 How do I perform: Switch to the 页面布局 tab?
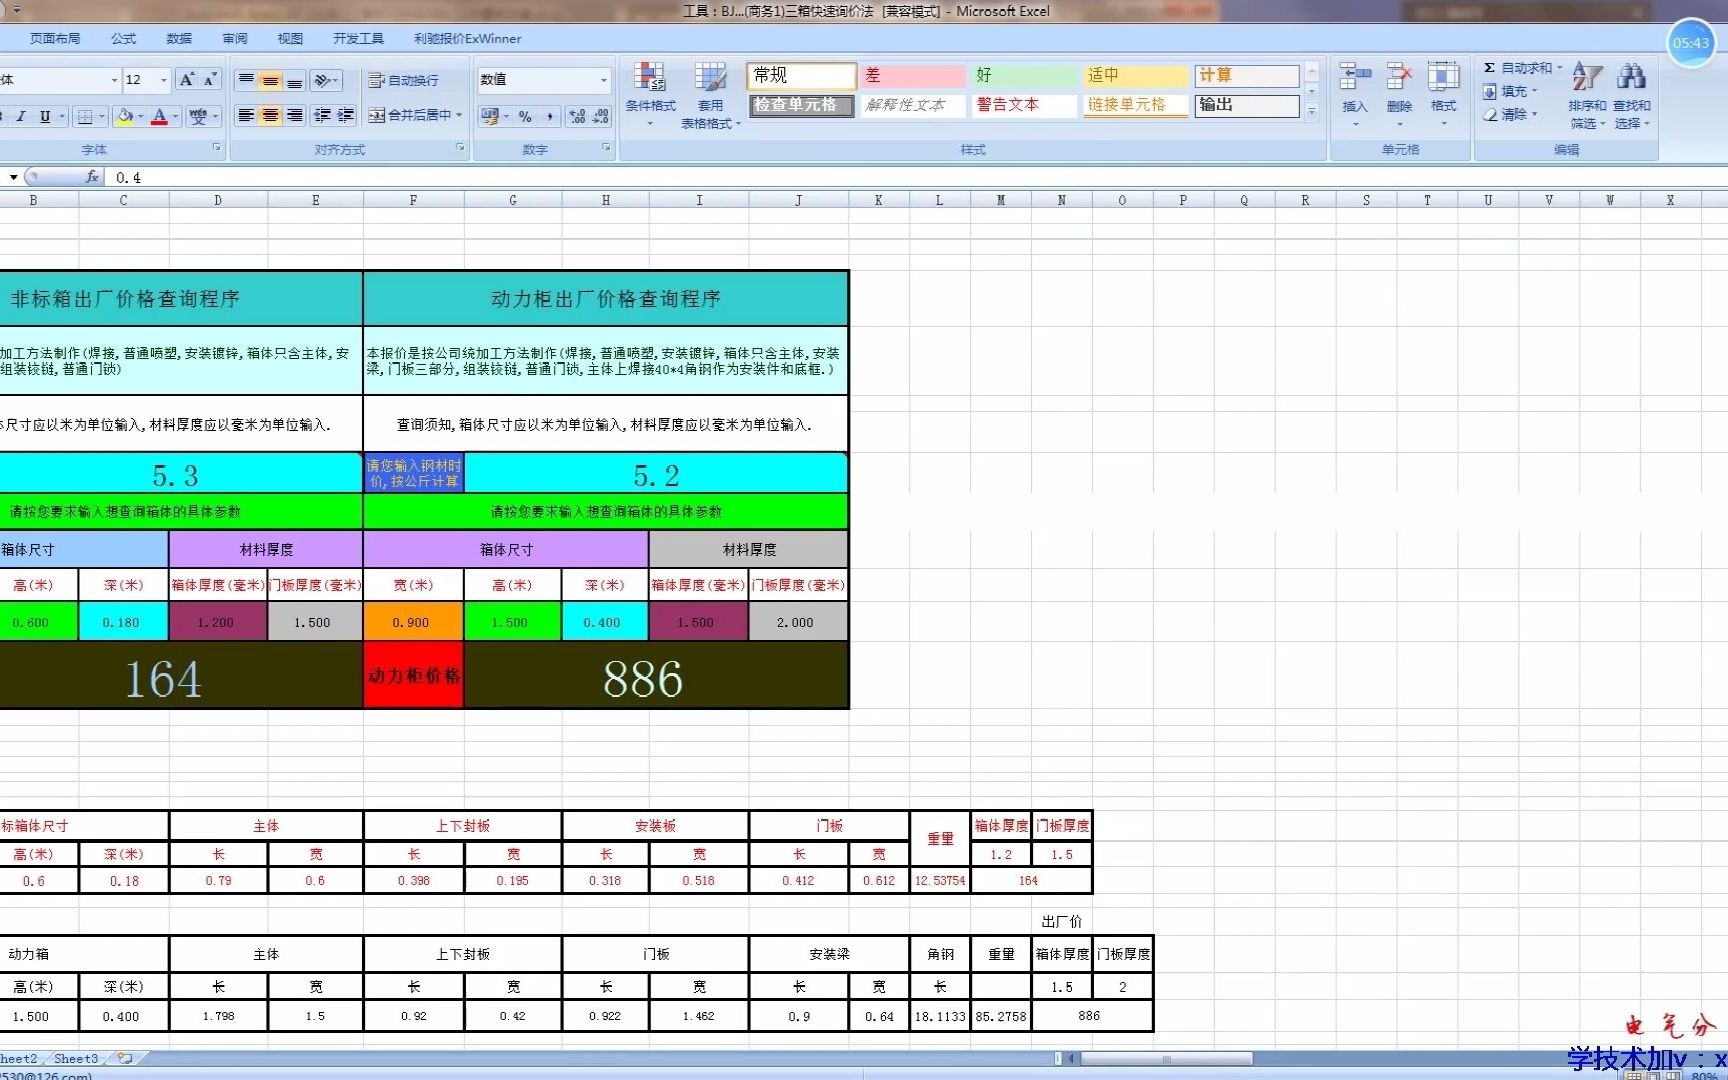pos(55,39)
